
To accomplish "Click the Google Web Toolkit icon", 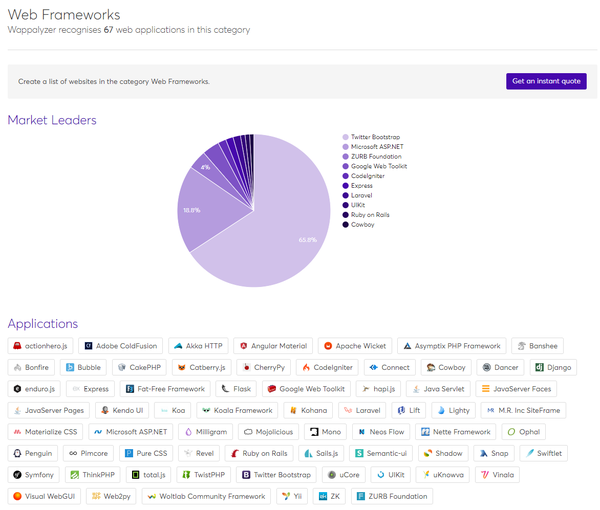I will point(272,389).
